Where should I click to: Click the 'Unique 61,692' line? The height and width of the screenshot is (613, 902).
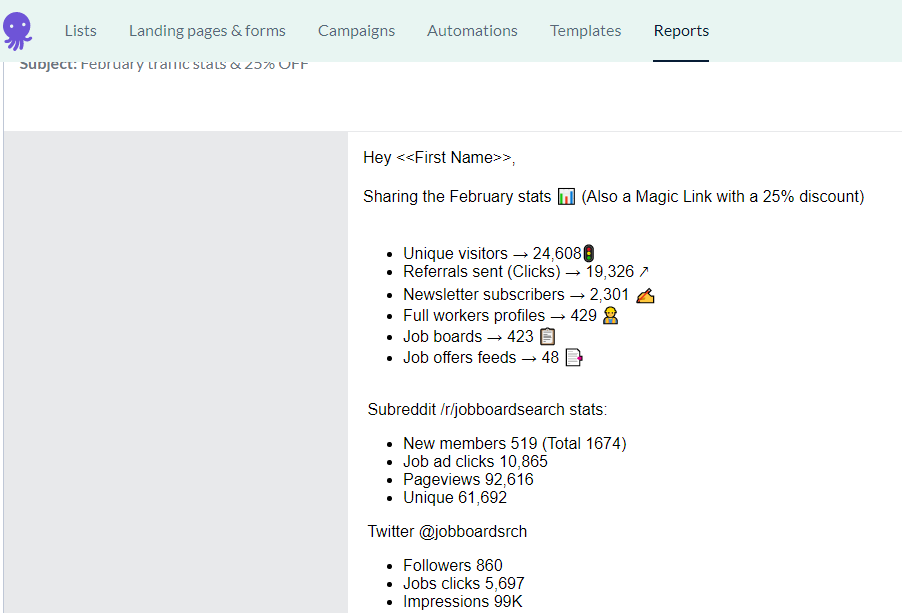point(455,497)
